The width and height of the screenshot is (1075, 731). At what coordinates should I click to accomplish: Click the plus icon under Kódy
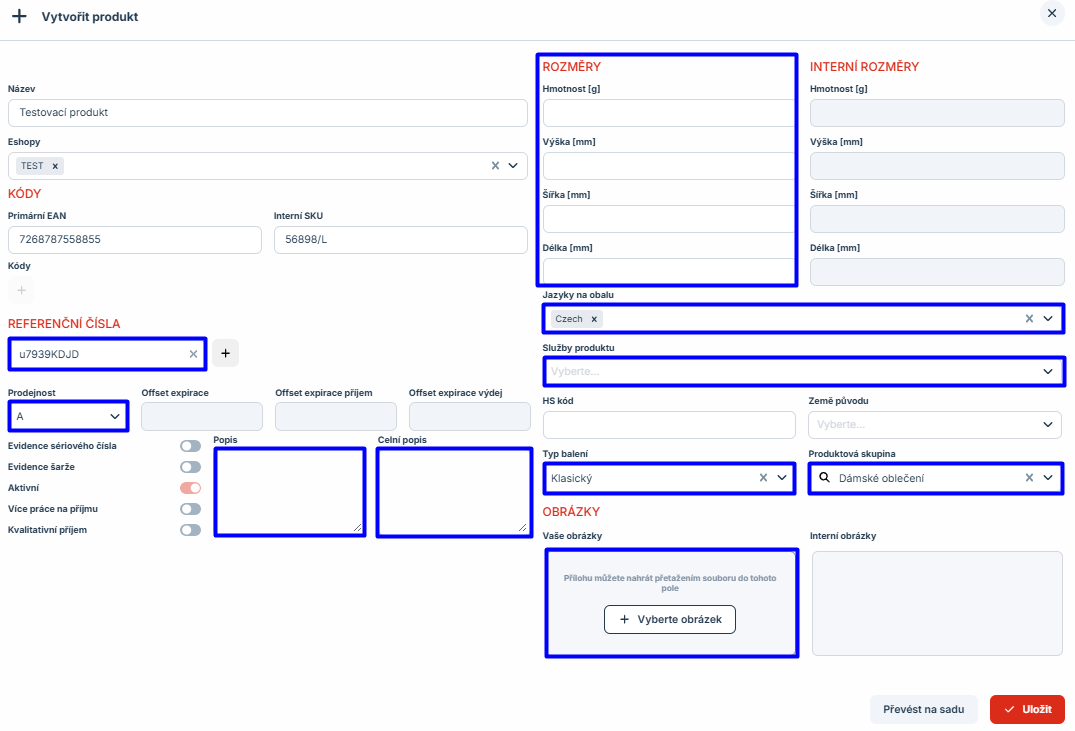(x=21, y=290)
